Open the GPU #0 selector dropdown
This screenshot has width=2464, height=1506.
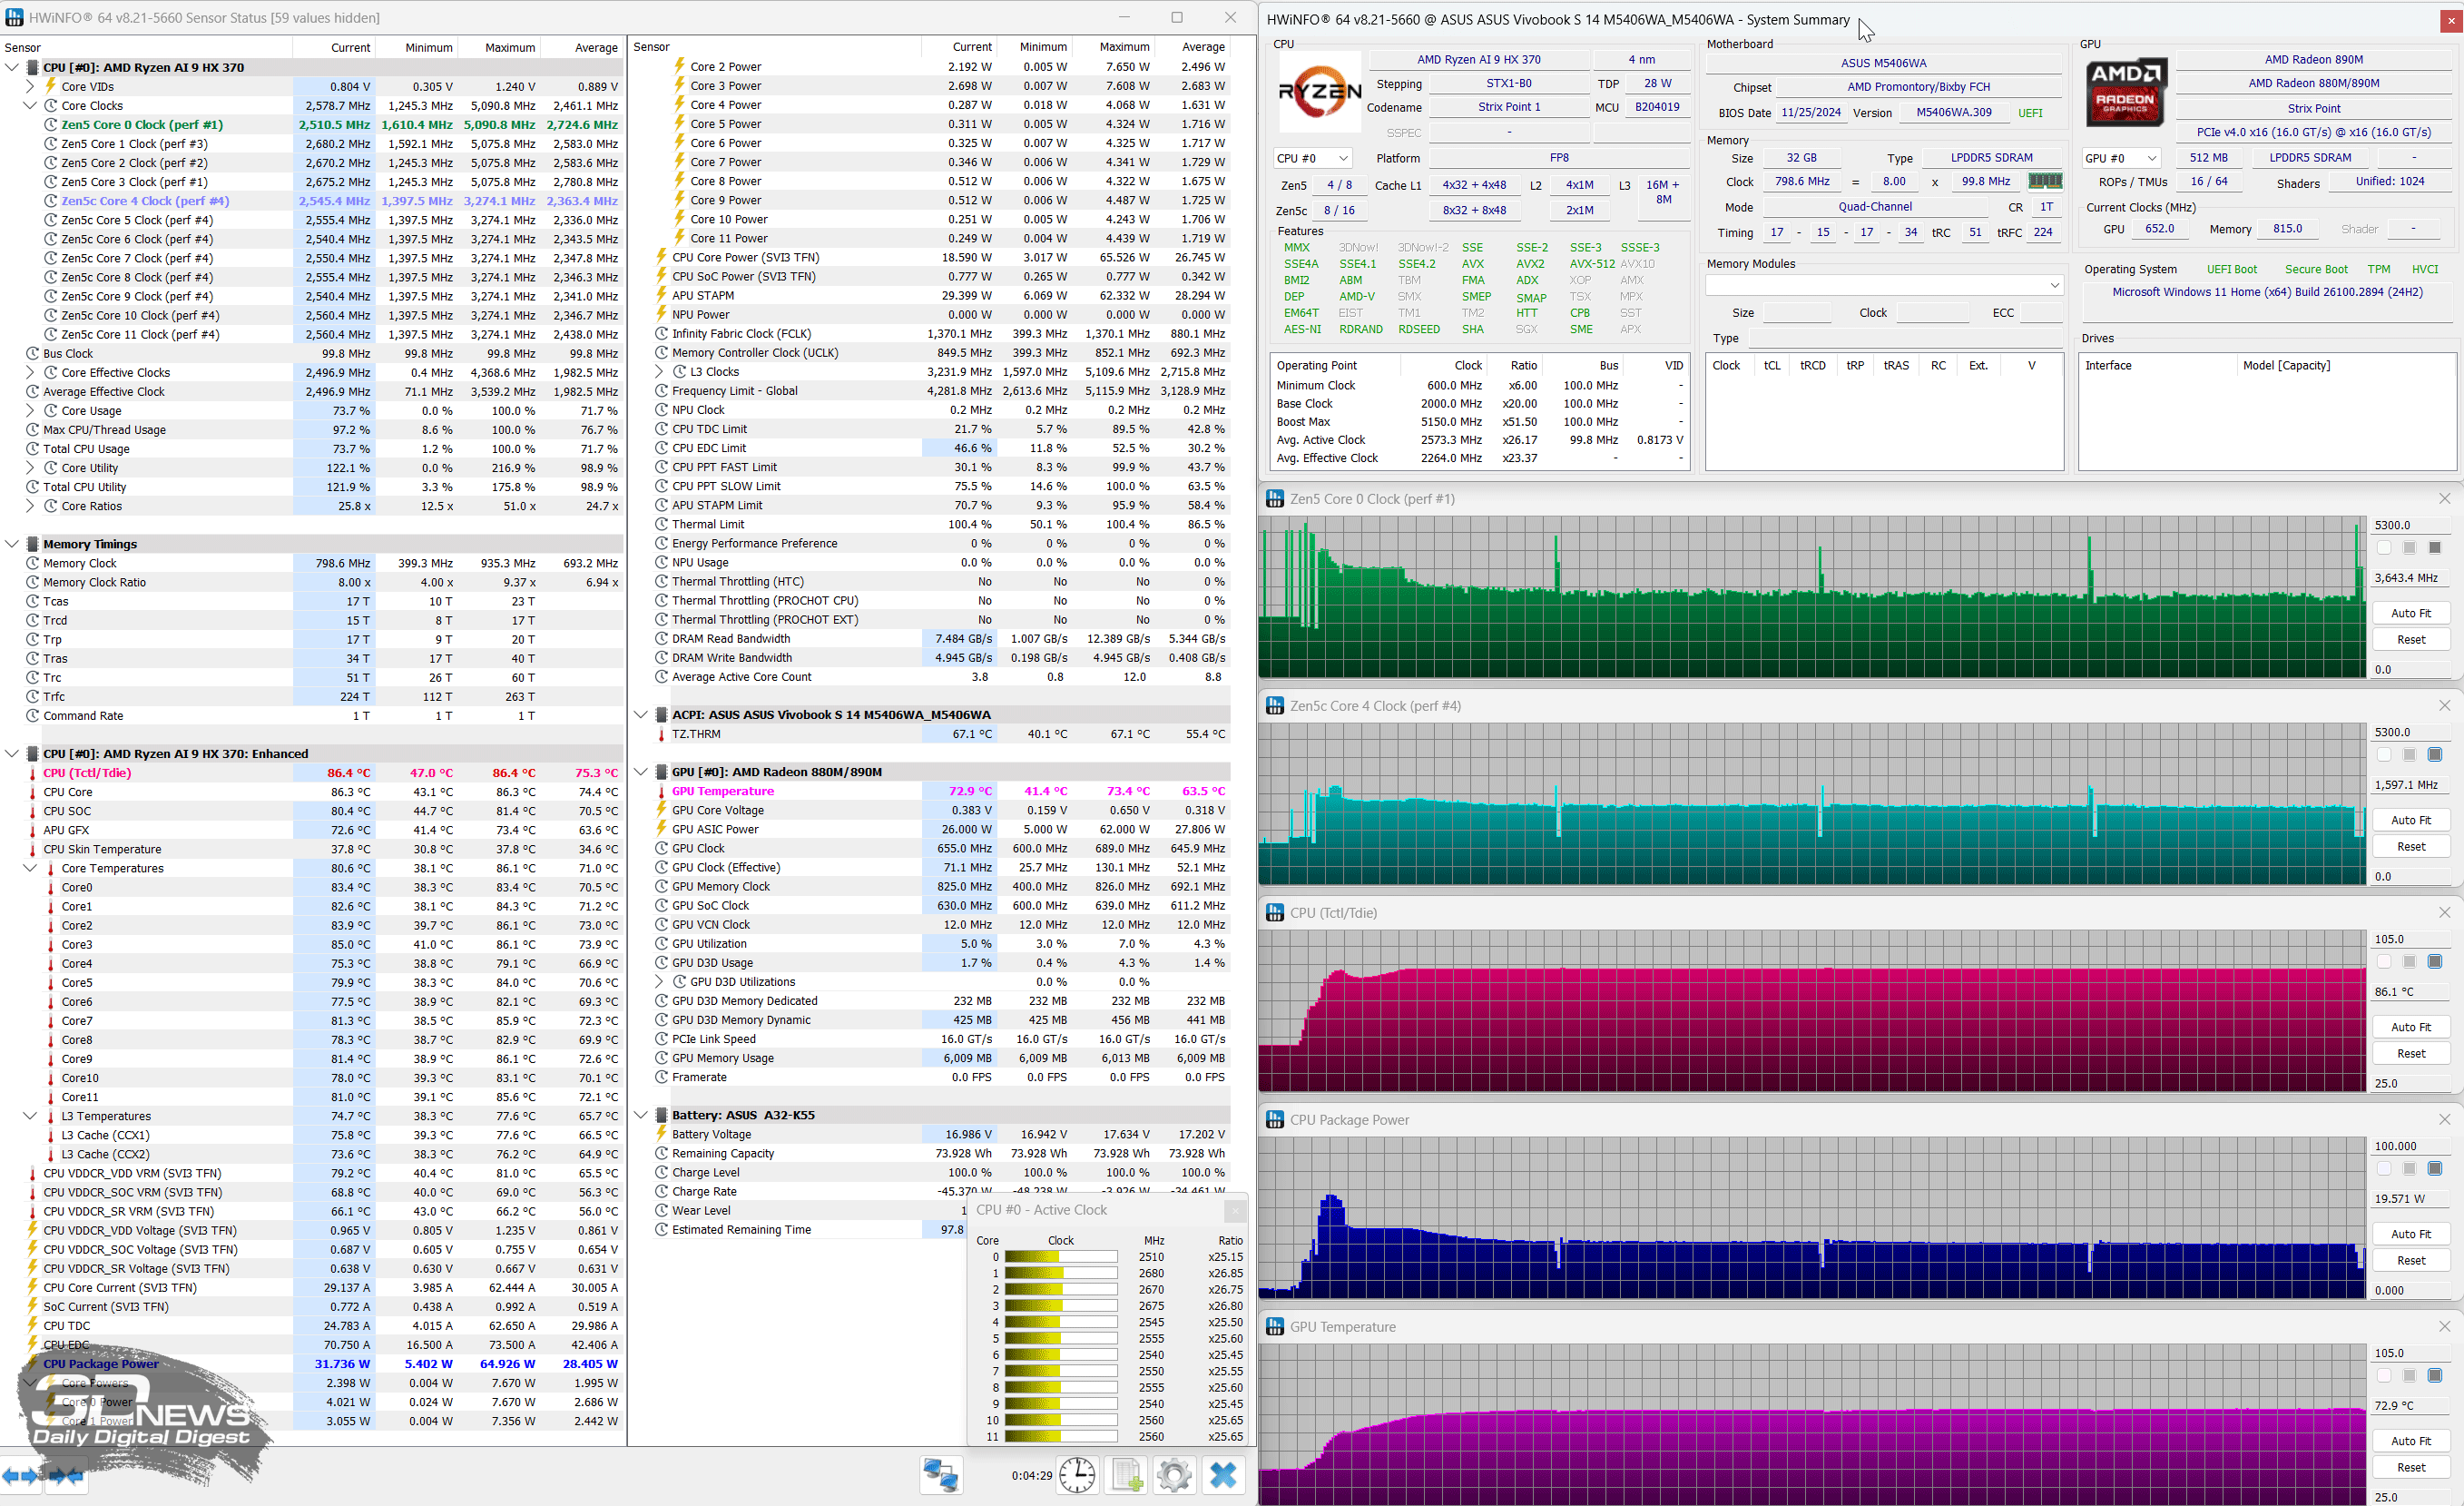pyautogui.click(x=2121, y=158)
